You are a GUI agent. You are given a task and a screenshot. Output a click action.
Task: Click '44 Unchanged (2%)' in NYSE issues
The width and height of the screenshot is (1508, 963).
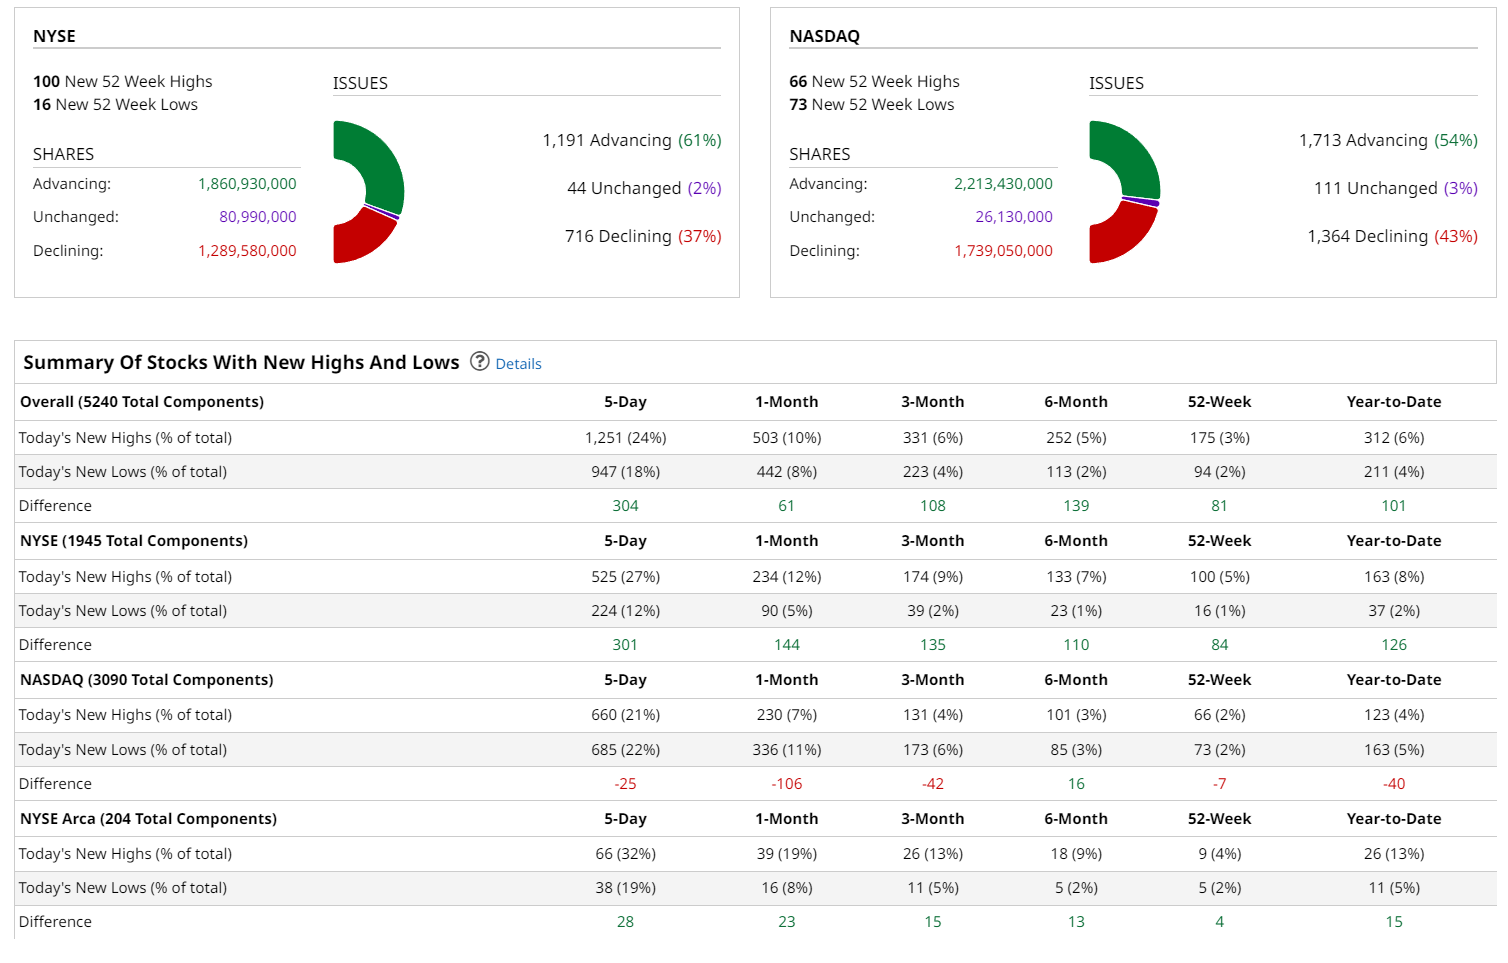click(x=644, y=189)
